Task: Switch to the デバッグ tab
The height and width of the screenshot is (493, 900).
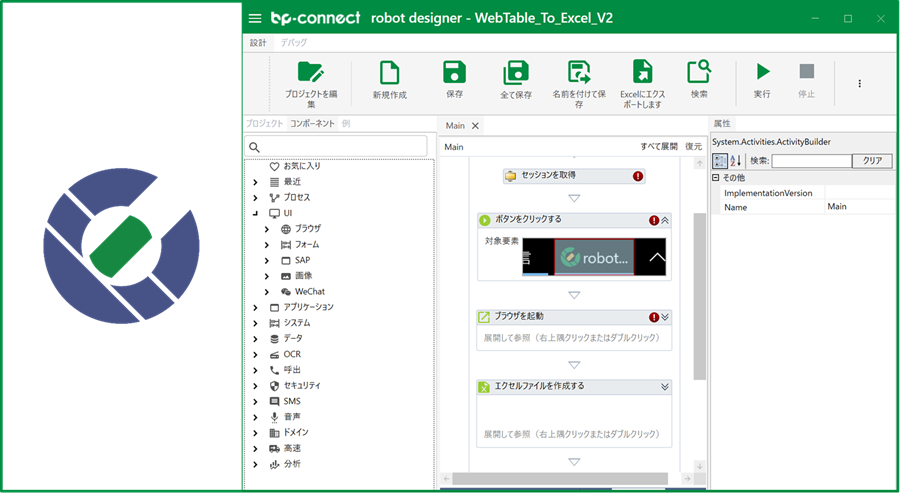Action: coord(293,43)
